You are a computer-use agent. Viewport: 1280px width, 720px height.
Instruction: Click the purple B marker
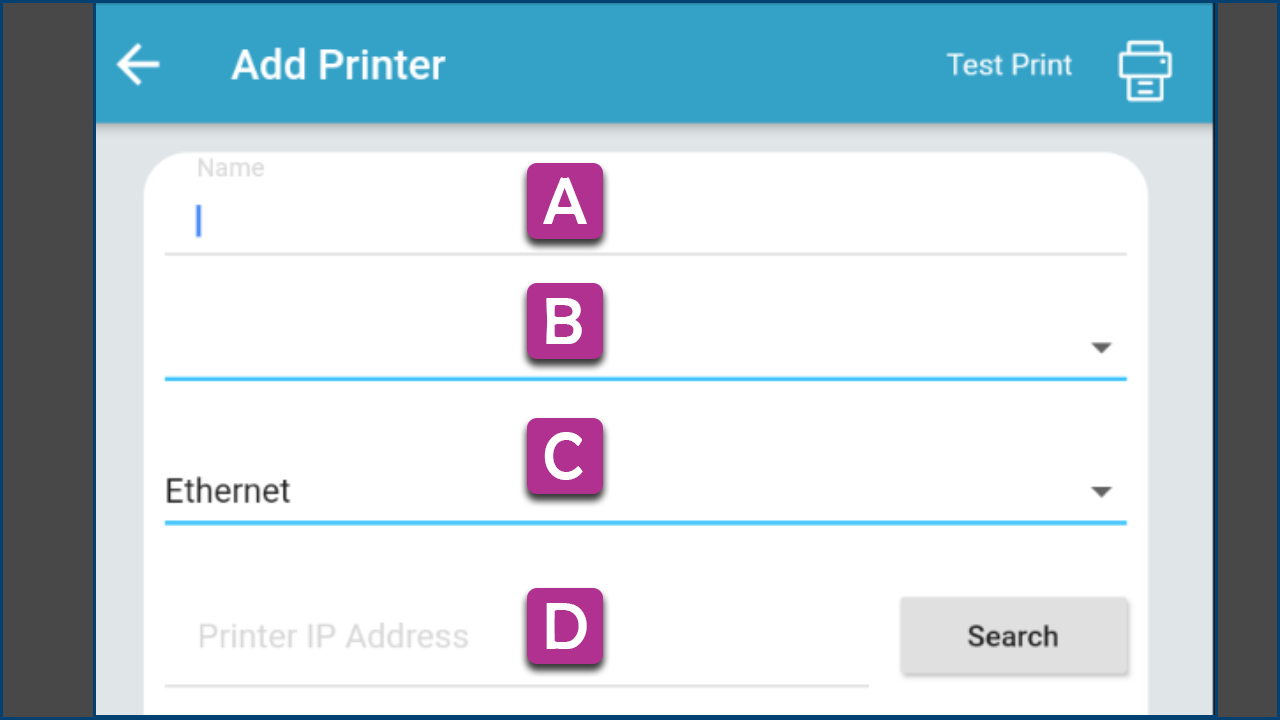point(565,322)
